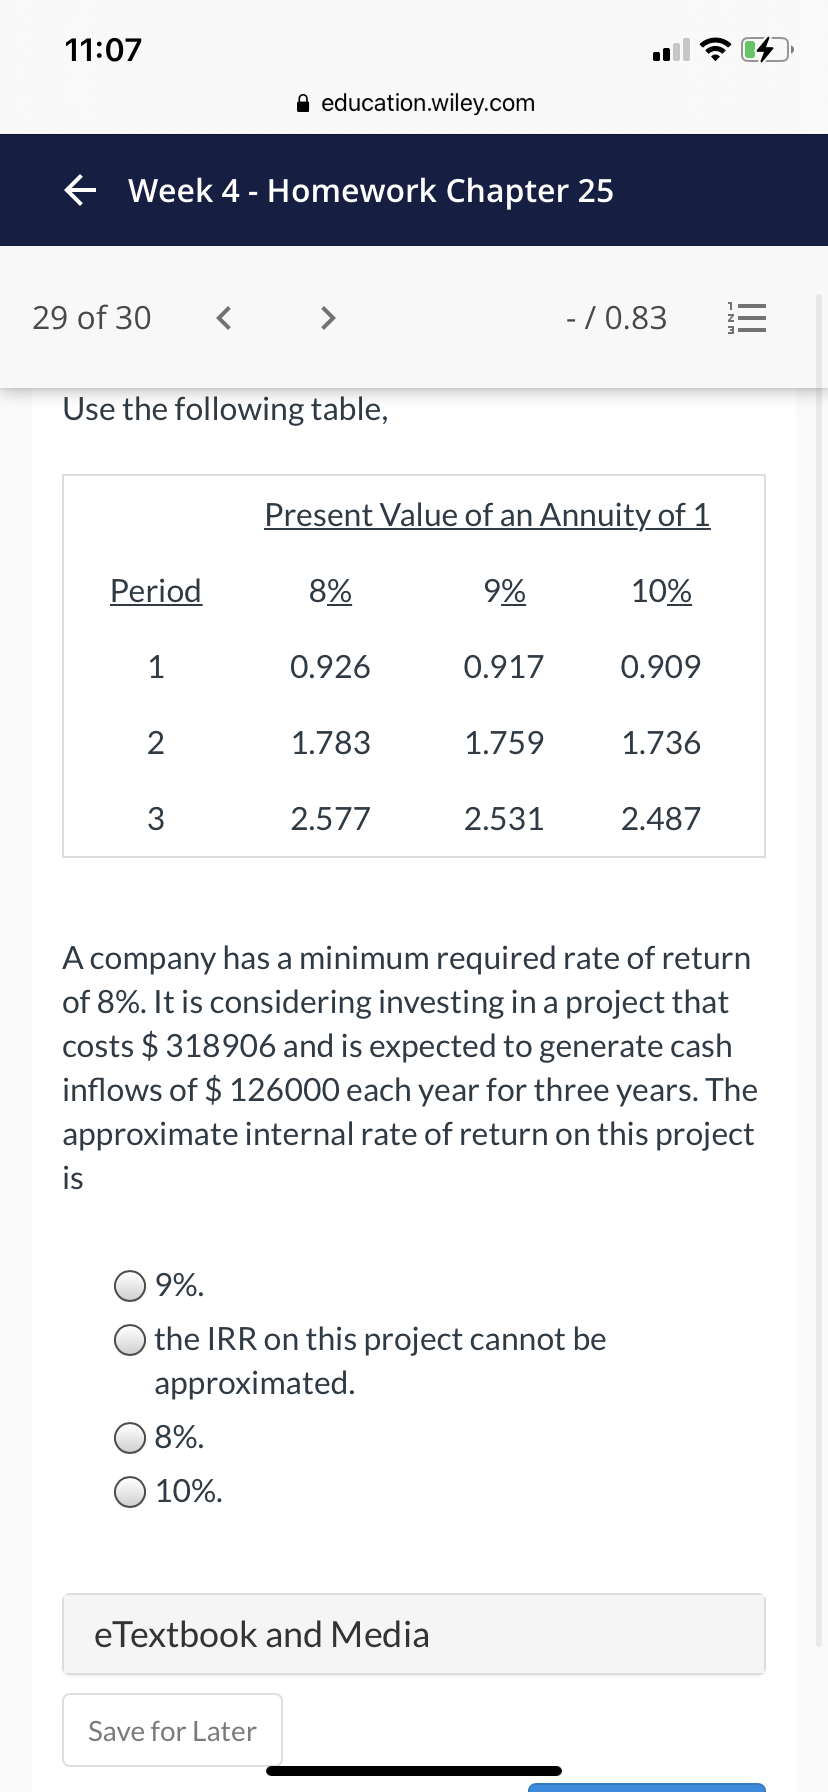This screenshot has width=828, height=1792.
Task: Tap the 29 of 30 question counter
Action: tap(92, 318)
